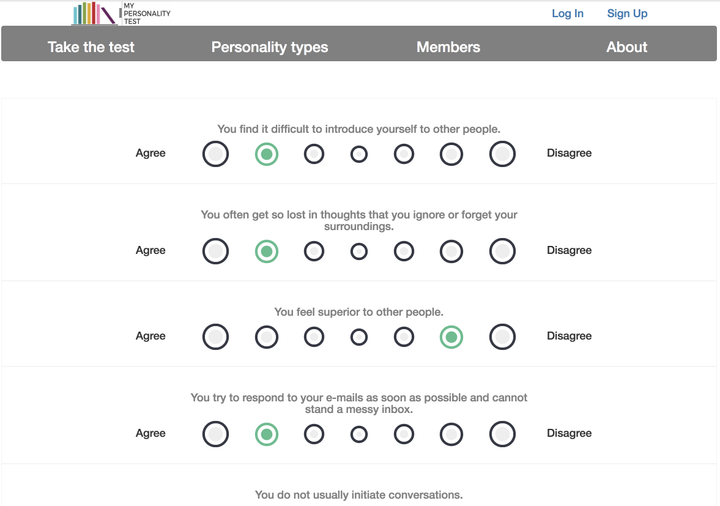Select strongest Disagree for messy inbox question
Viewport: 720px width, 506px height.
(x=502, y=434)
